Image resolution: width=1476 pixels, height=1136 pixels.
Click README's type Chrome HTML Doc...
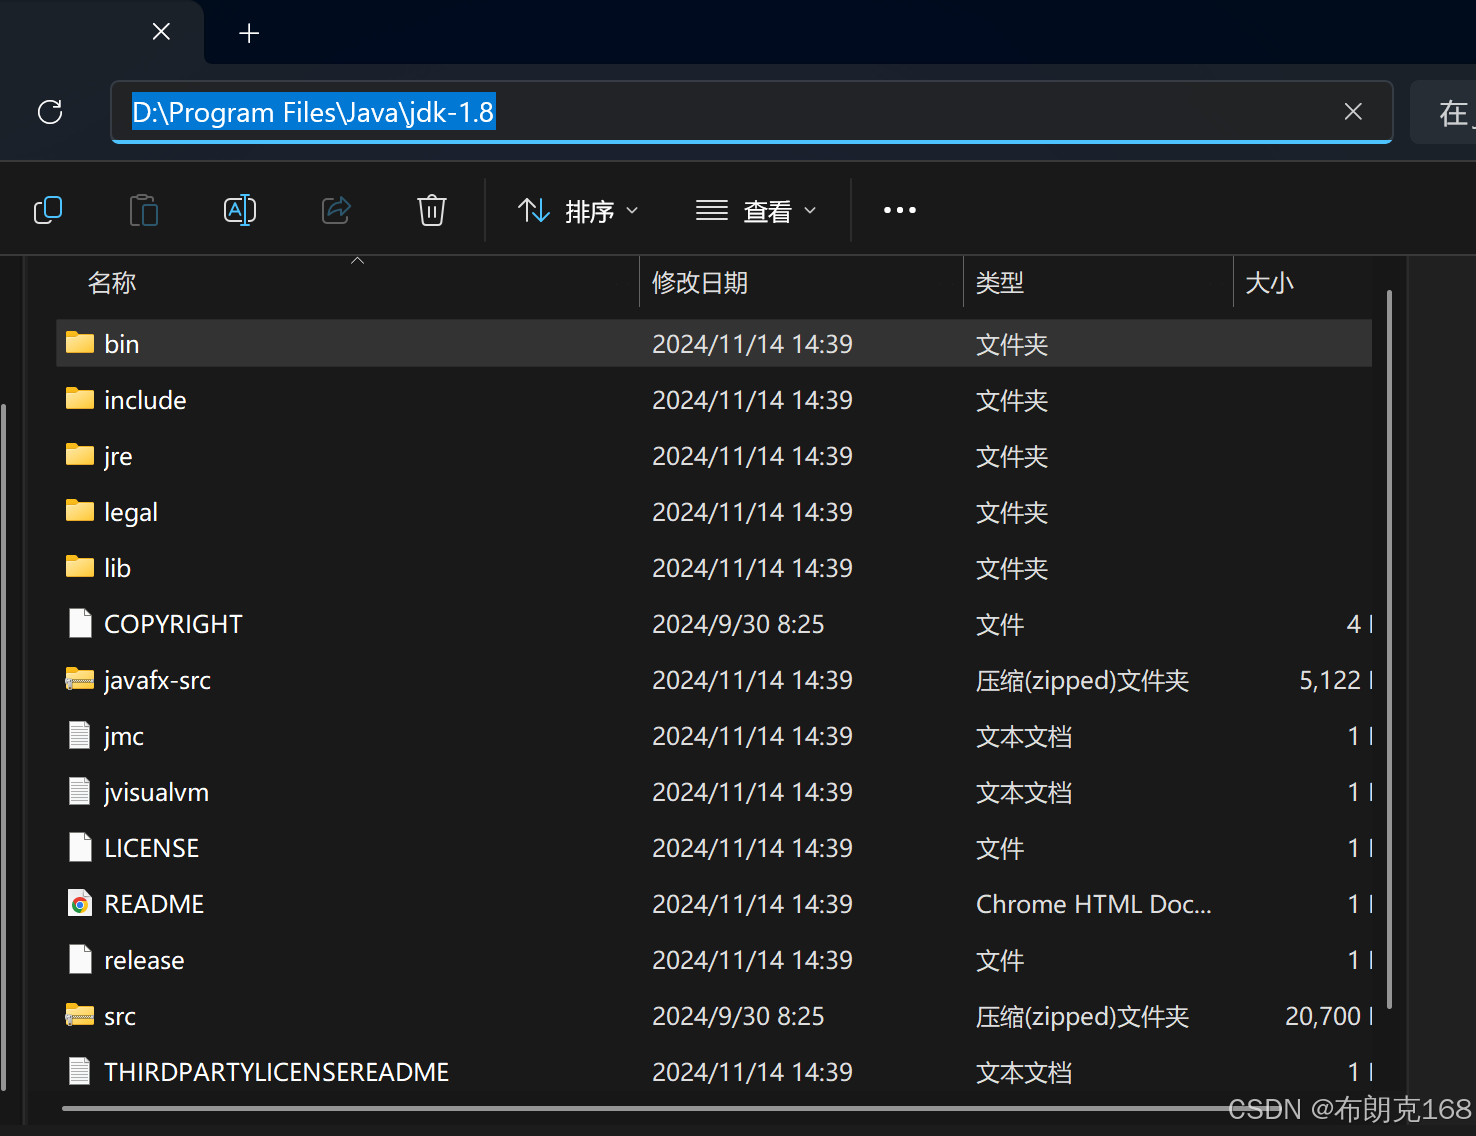tap(1093, 904)
